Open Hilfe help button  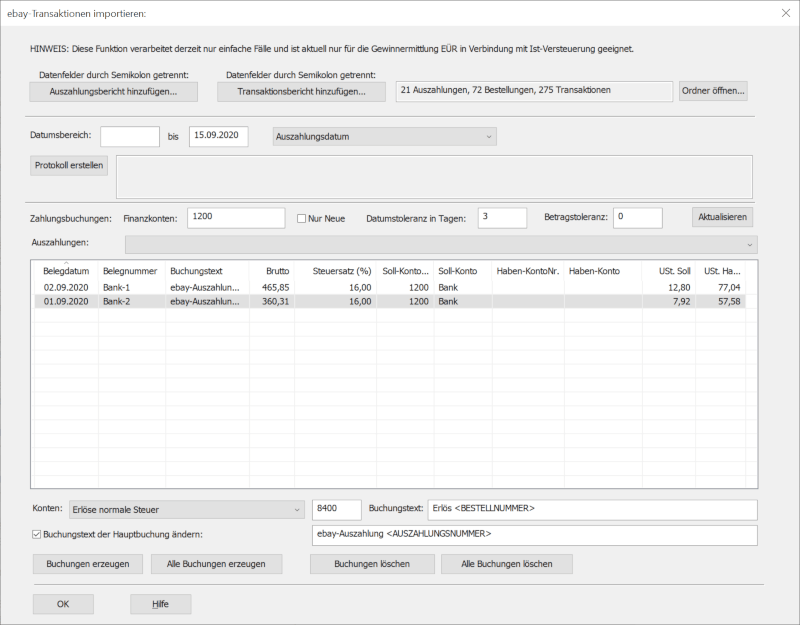coord(161,604)
